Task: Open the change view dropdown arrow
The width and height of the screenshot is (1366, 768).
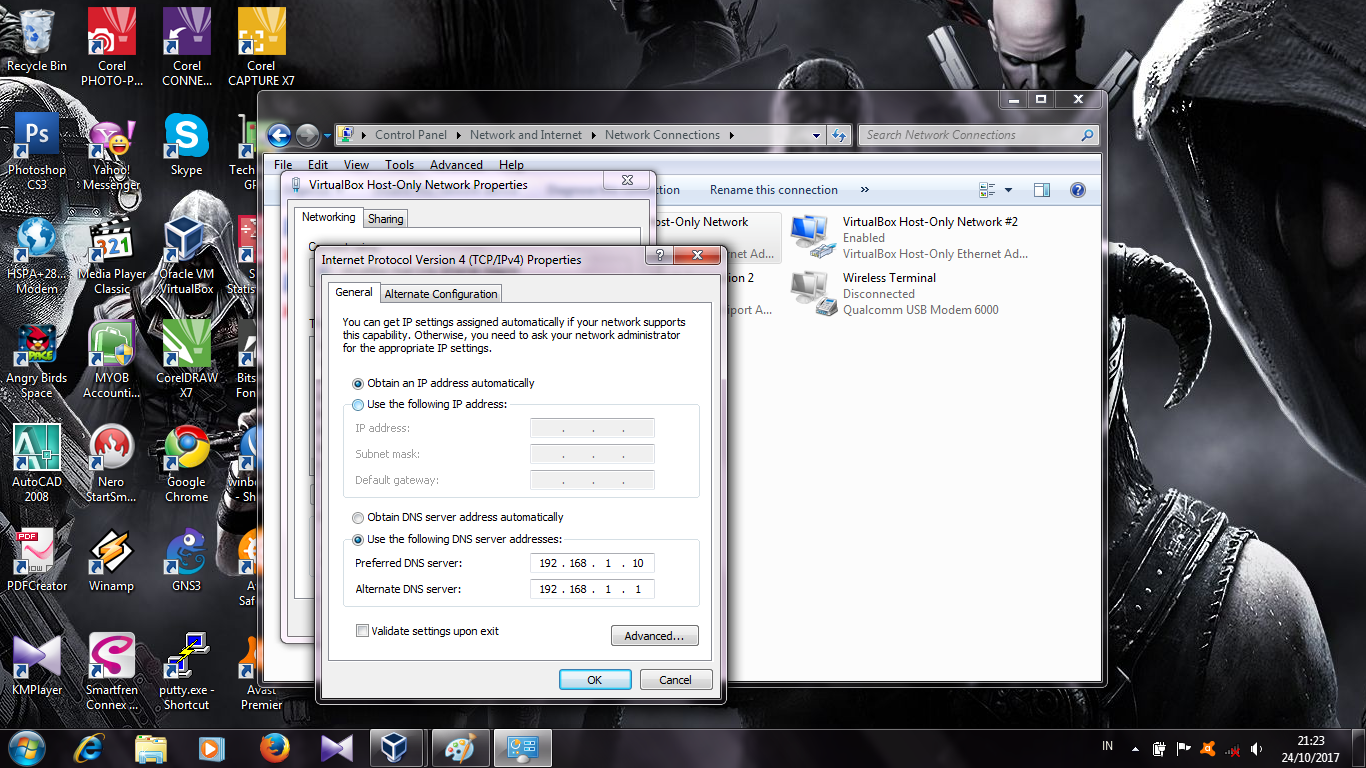Action: click(1008, 190)
